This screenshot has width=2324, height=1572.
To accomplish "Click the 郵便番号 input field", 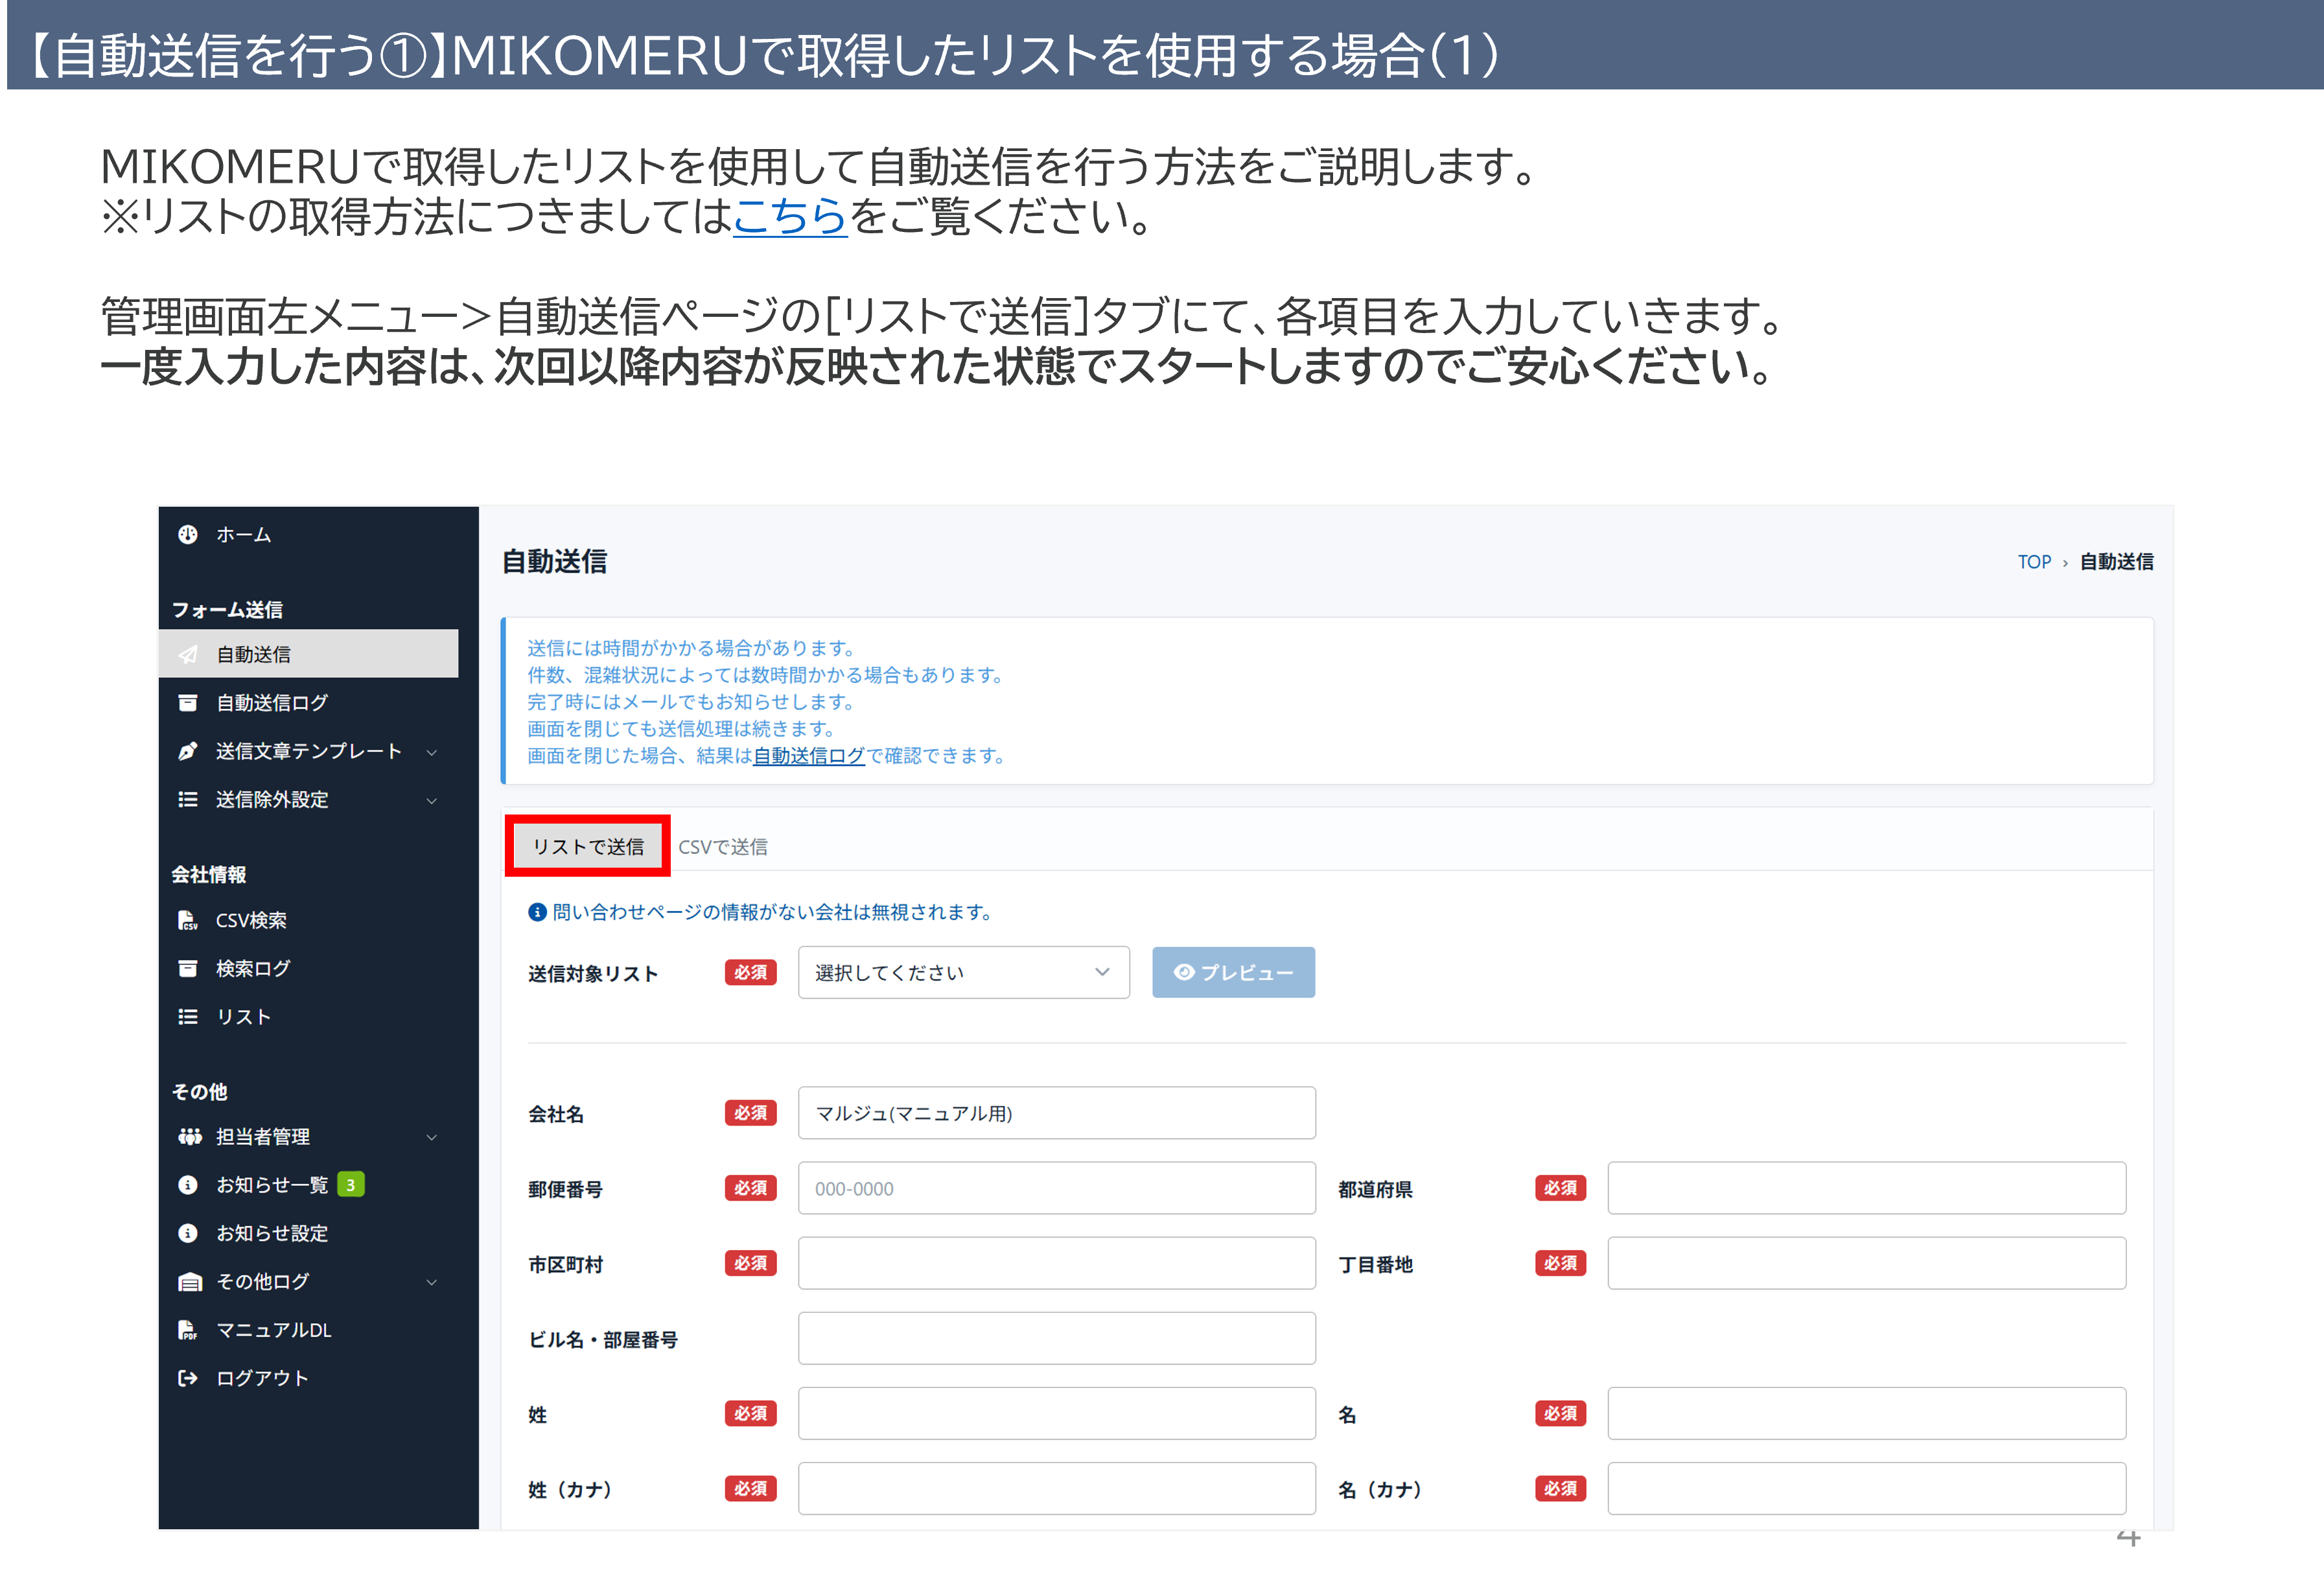I will [1056, 1188].
